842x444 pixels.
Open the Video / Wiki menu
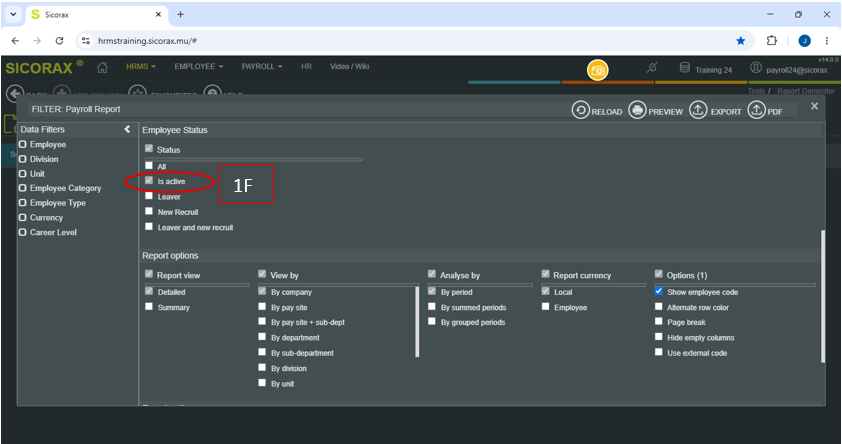[350, 67]
